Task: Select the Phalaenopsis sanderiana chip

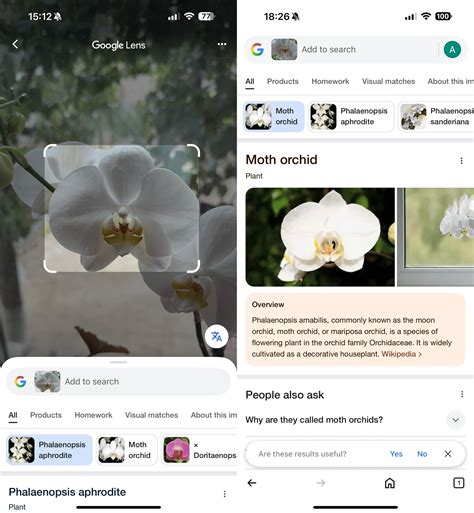Action: (x=436, y=116)
